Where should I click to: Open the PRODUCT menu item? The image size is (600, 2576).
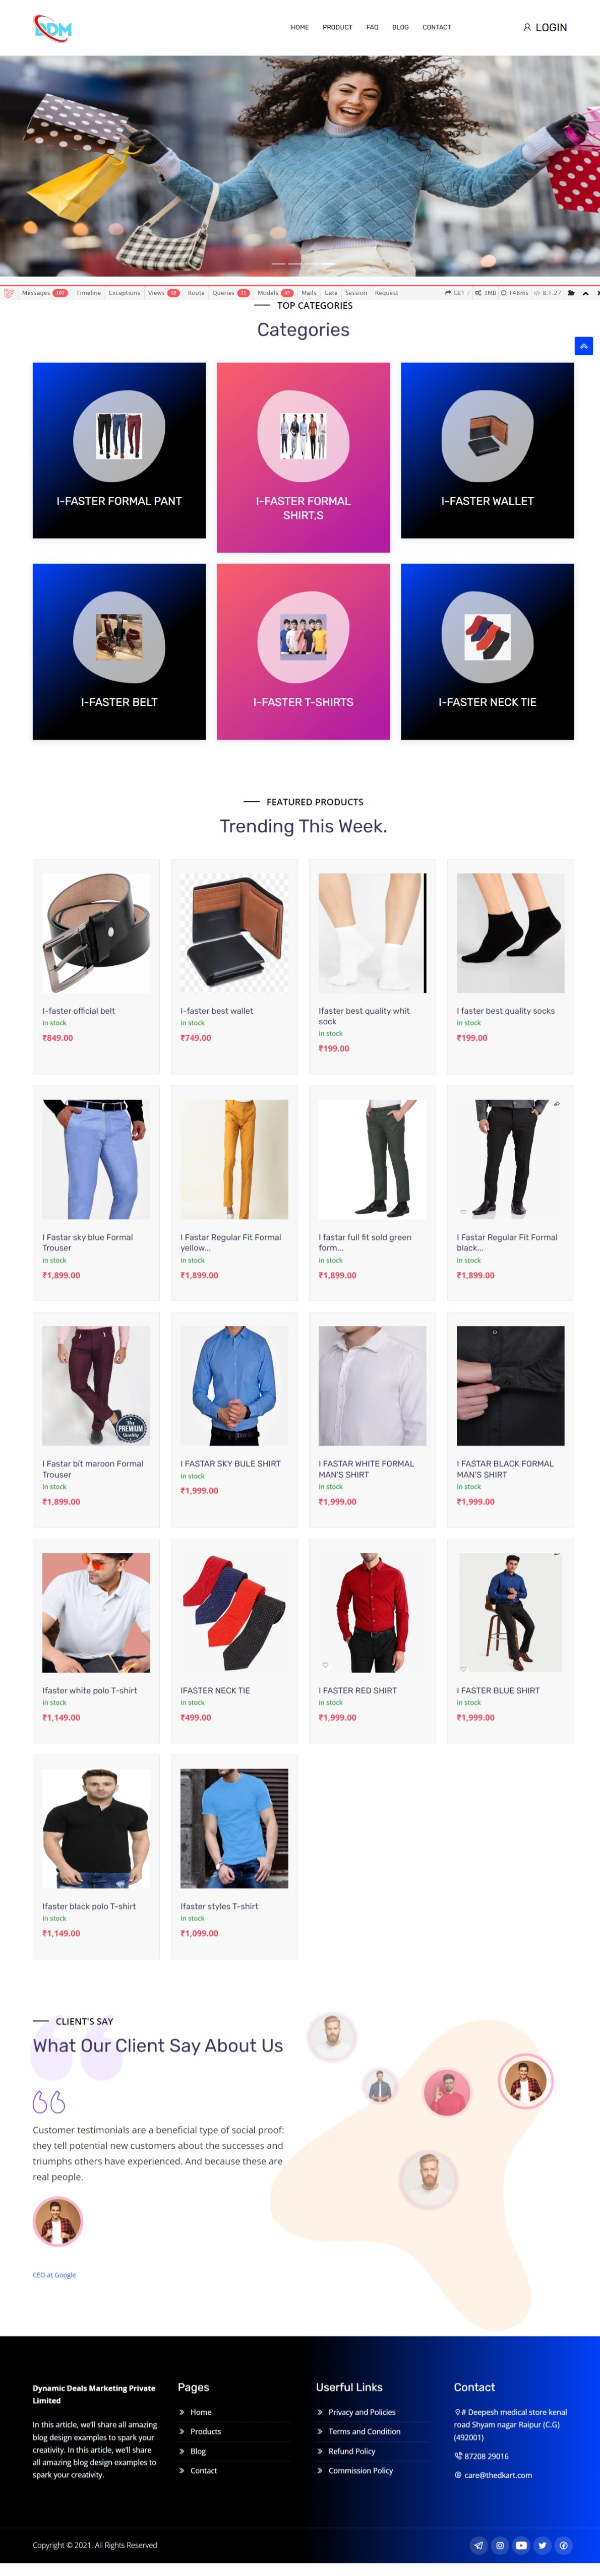click(x=337, y=27)
